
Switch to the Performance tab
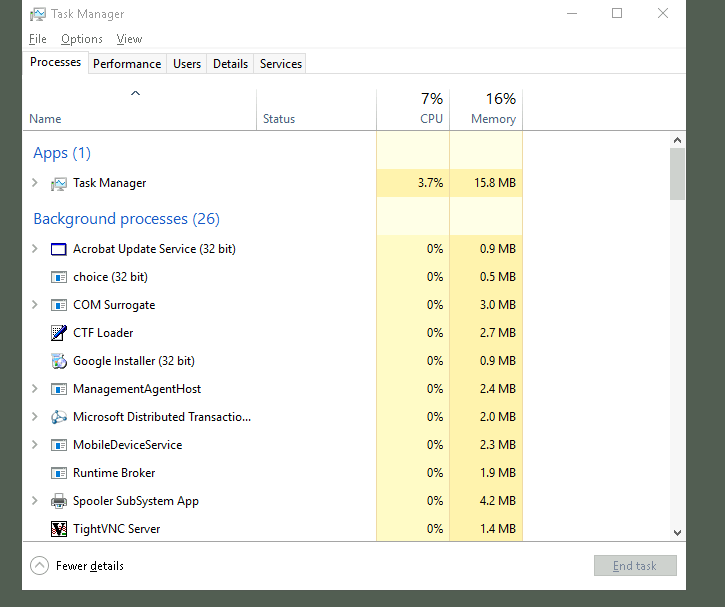pyautogui.click(x=127, y=64)
